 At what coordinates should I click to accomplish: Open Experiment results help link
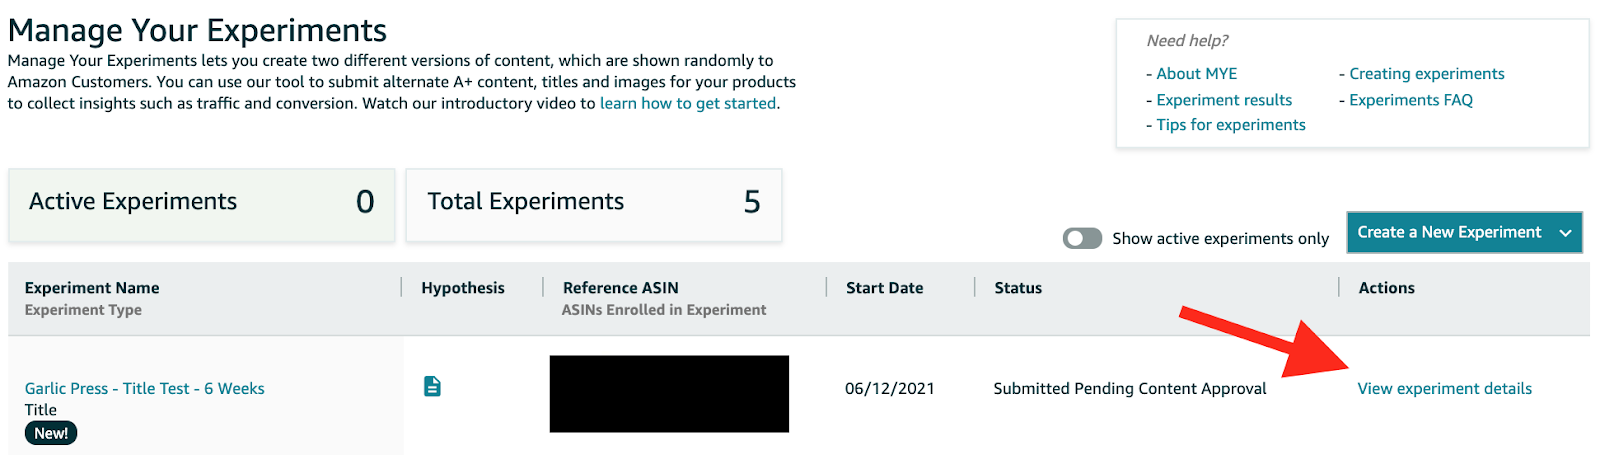[x=1224, y=100]
